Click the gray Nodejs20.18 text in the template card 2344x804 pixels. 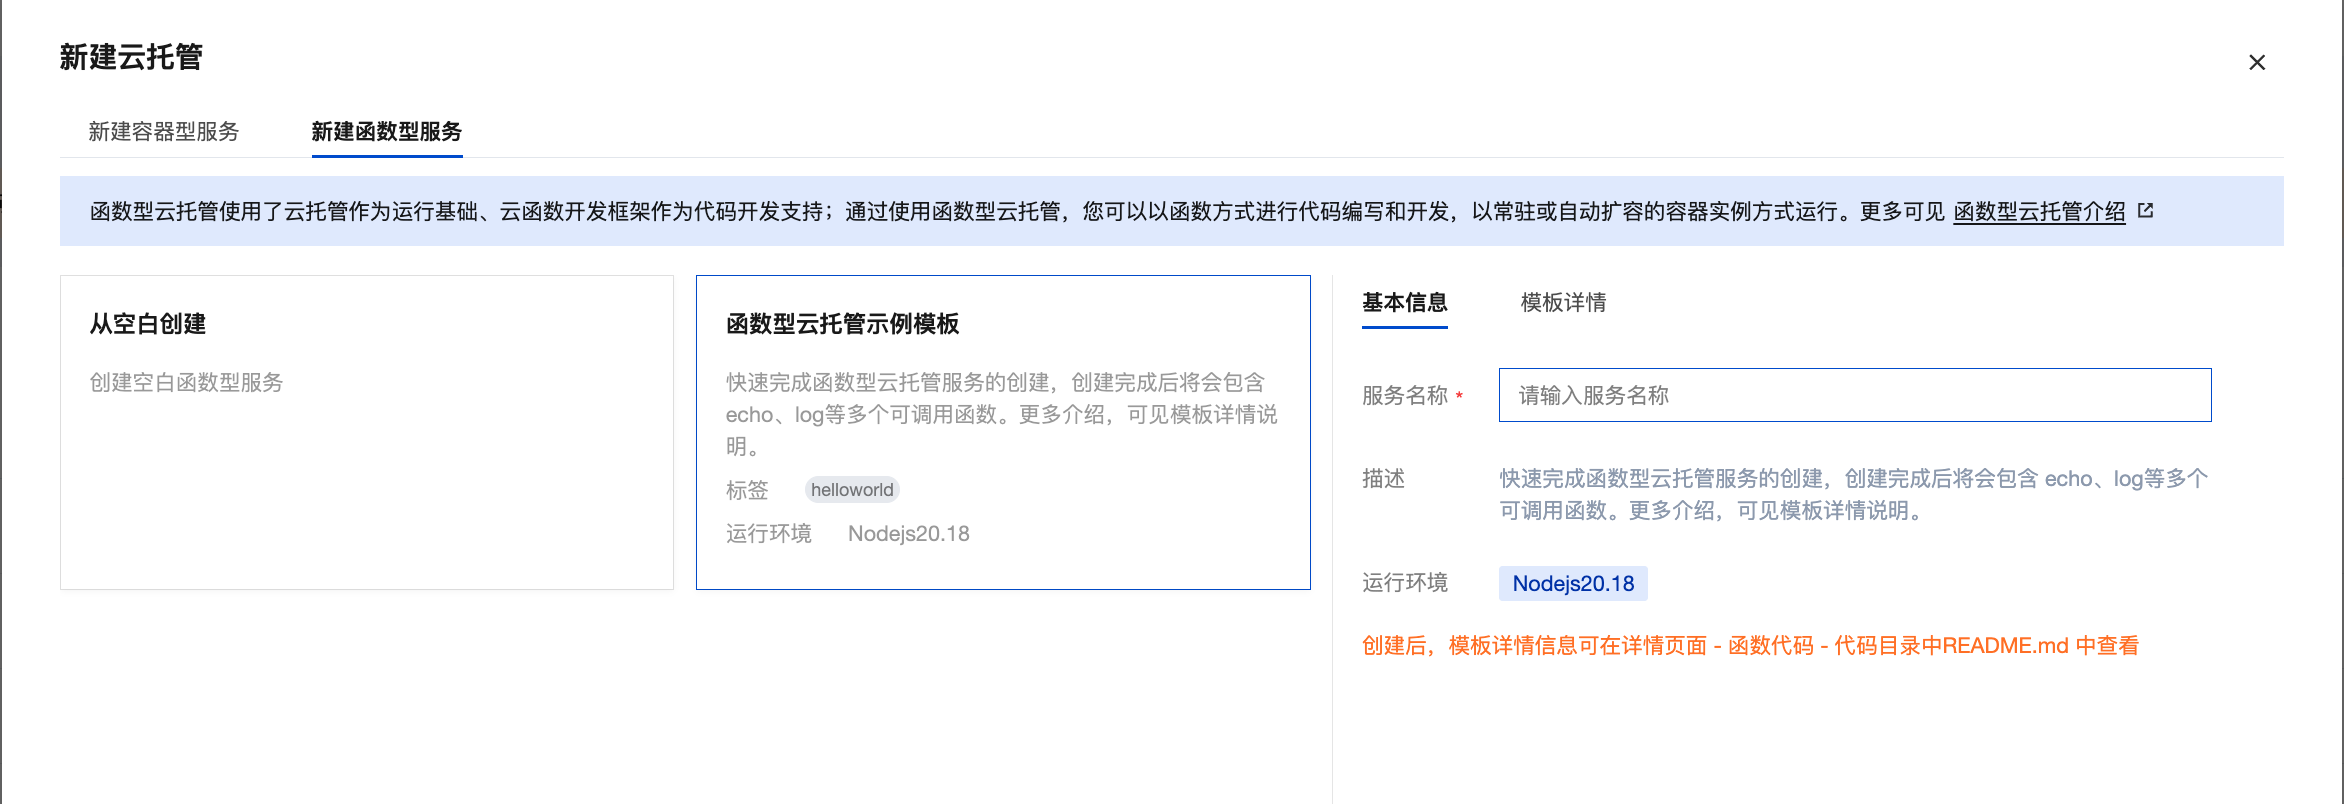(x=908, y=534)
